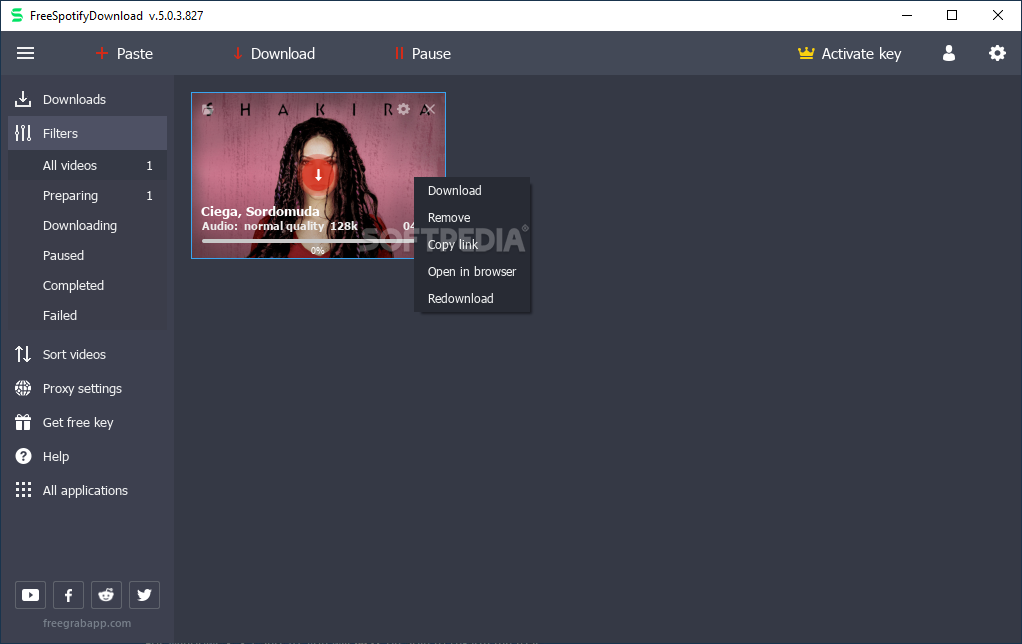Open the Reddit social icon

tap(106, 595)
